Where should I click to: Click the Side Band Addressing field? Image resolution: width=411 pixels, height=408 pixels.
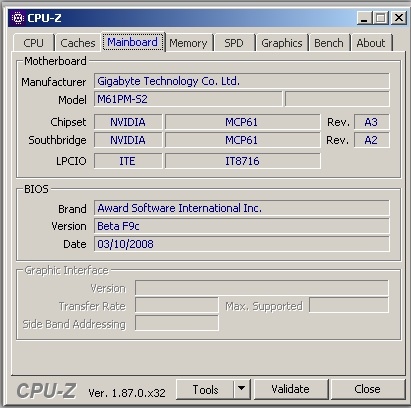click(x=177, y=323)
